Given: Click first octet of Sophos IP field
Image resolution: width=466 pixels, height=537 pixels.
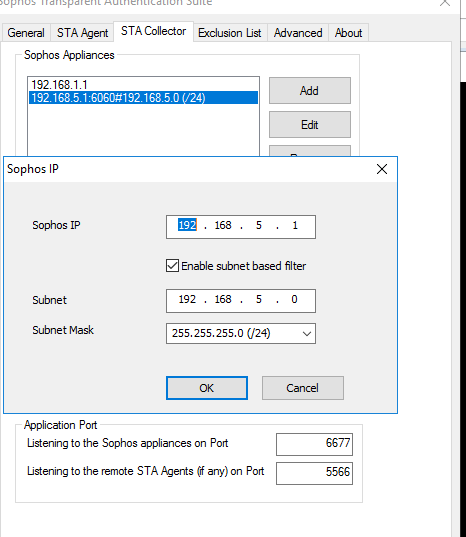Looking at the screenshot, I should click(x=187, y=225).
